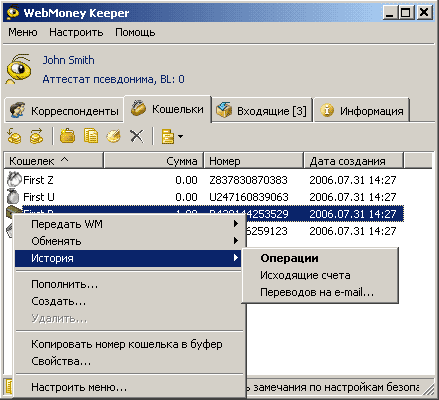Image resolution: width=439 pixels, height=400 pixels.
Task: Click the copy documents toolbar icon
Action: [91, 136]
